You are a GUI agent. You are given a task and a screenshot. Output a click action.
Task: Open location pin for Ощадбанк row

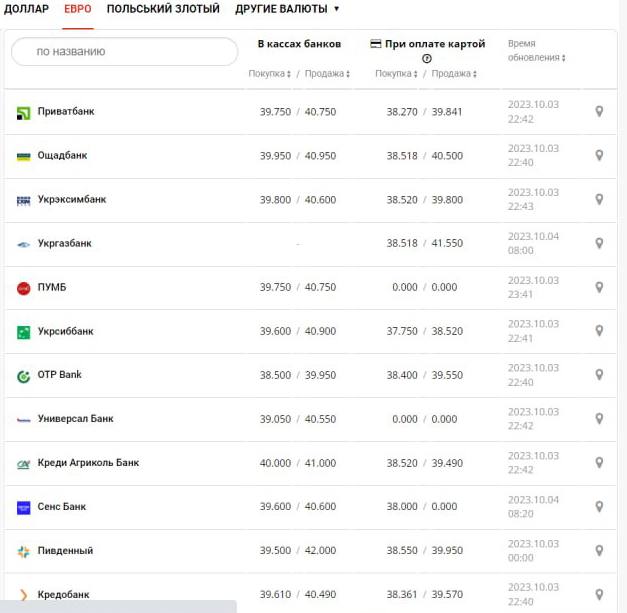(599, 155)
